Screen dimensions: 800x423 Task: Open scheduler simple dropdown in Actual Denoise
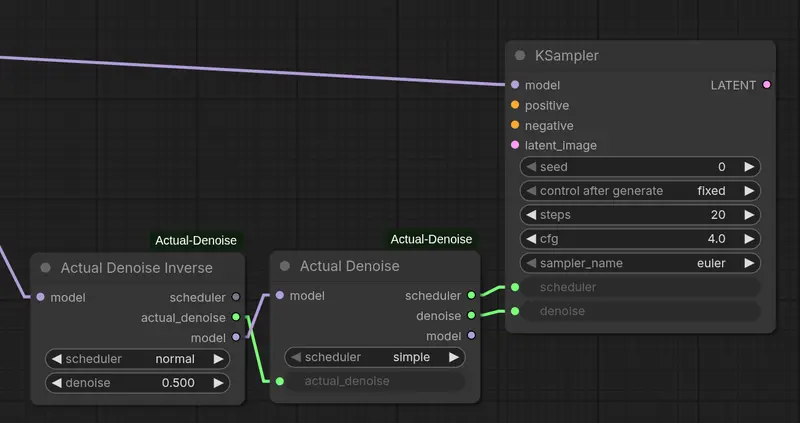click(375, 357)
